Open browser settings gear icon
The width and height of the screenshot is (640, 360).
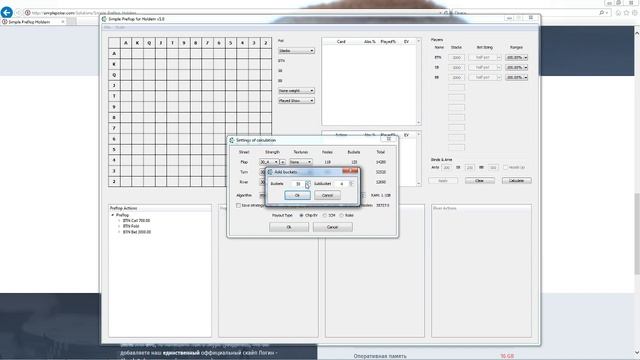coord(635,13)
